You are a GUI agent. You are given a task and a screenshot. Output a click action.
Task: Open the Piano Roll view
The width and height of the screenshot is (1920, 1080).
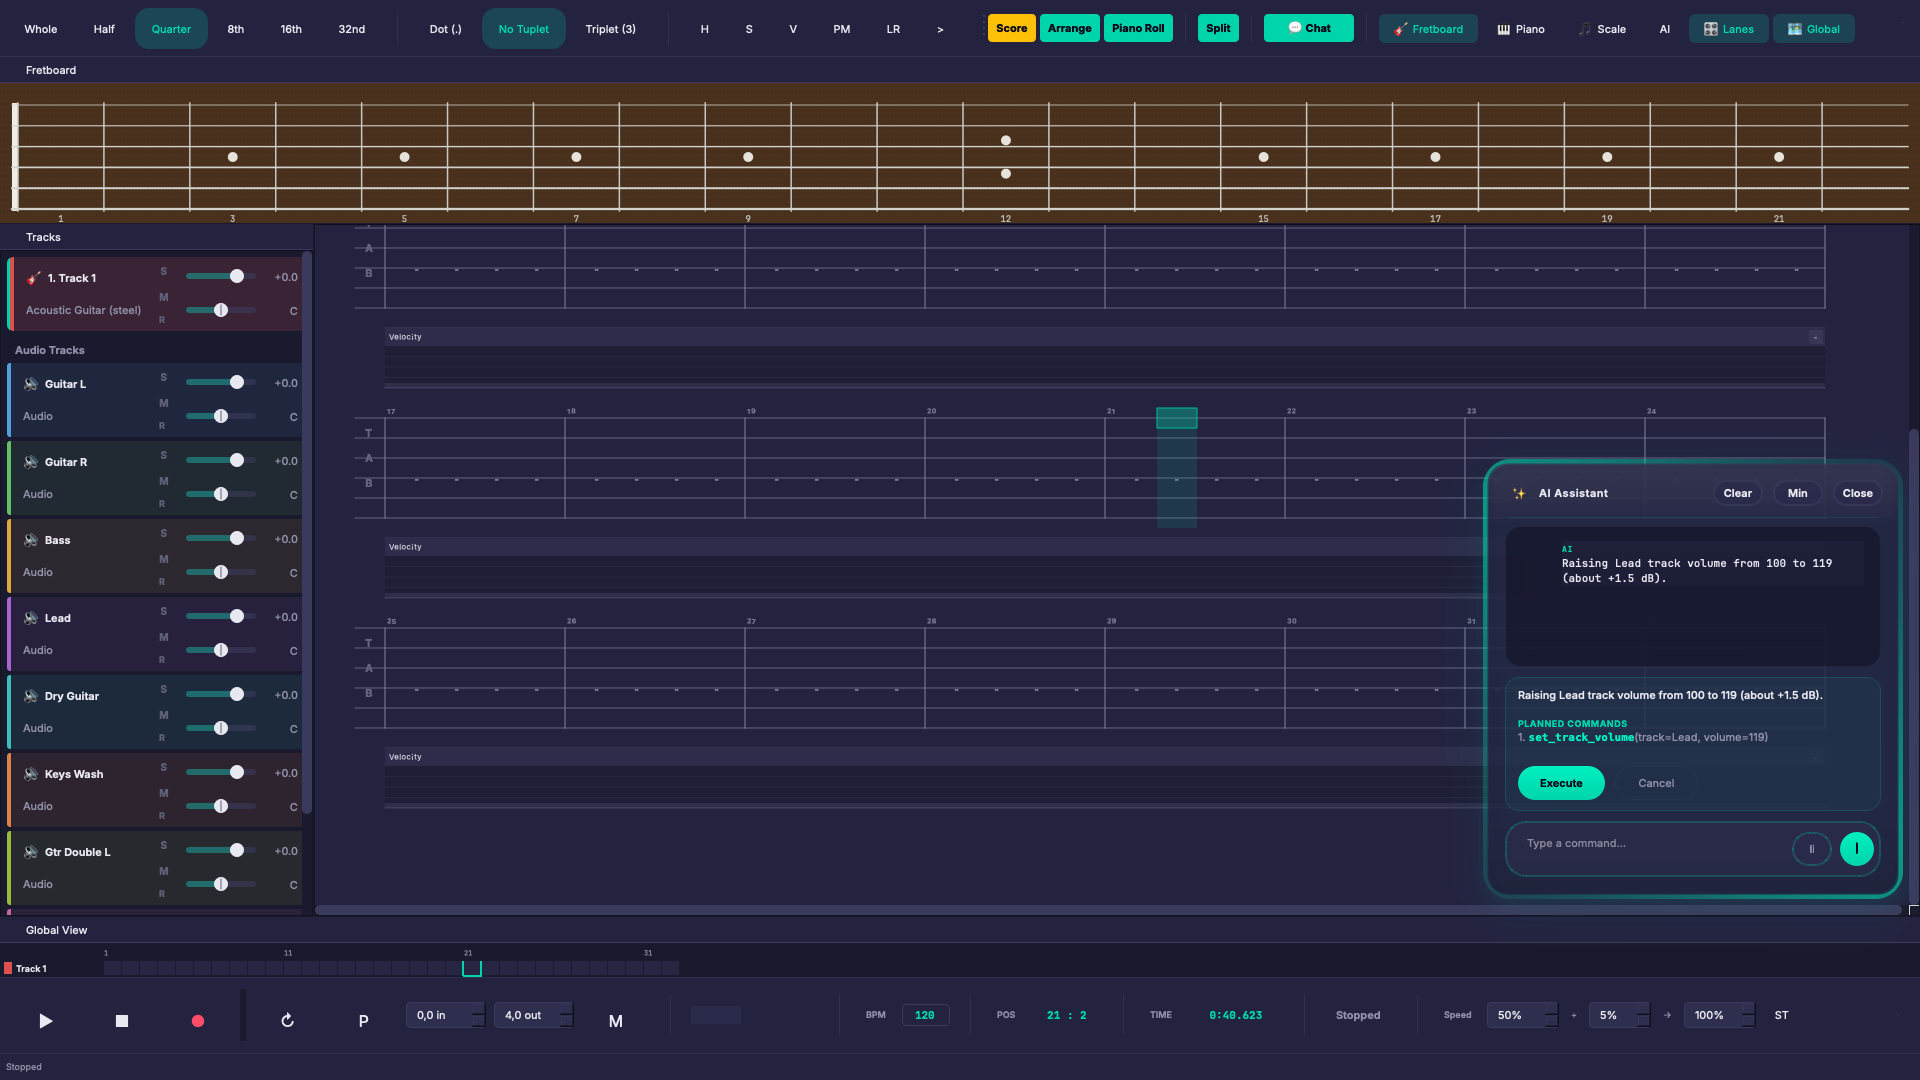click(1138, 28)
